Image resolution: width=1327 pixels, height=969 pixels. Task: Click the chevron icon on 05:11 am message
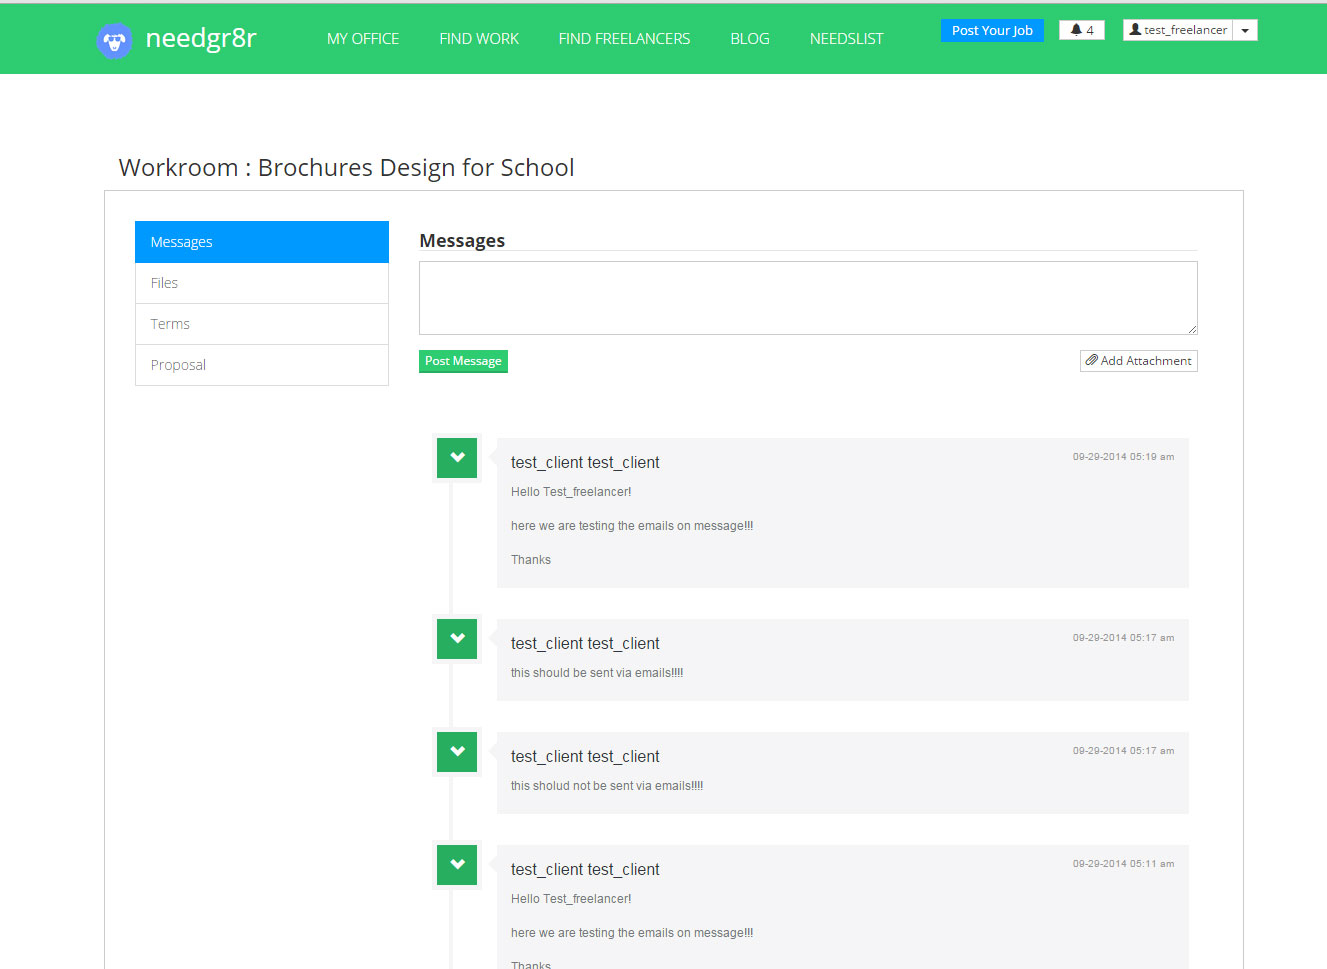pos(457,865)
